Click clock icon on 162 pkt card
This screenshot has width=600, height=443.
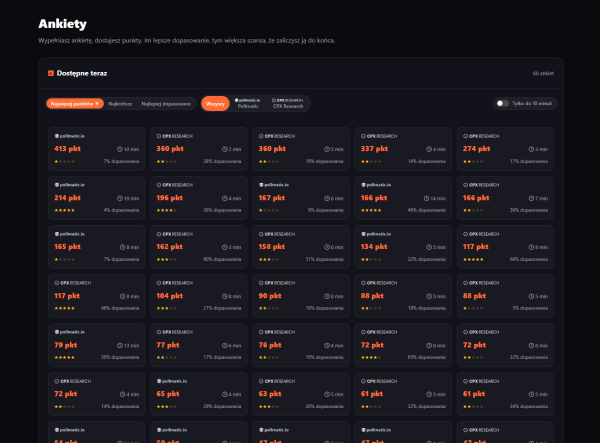tap(225, 247)
